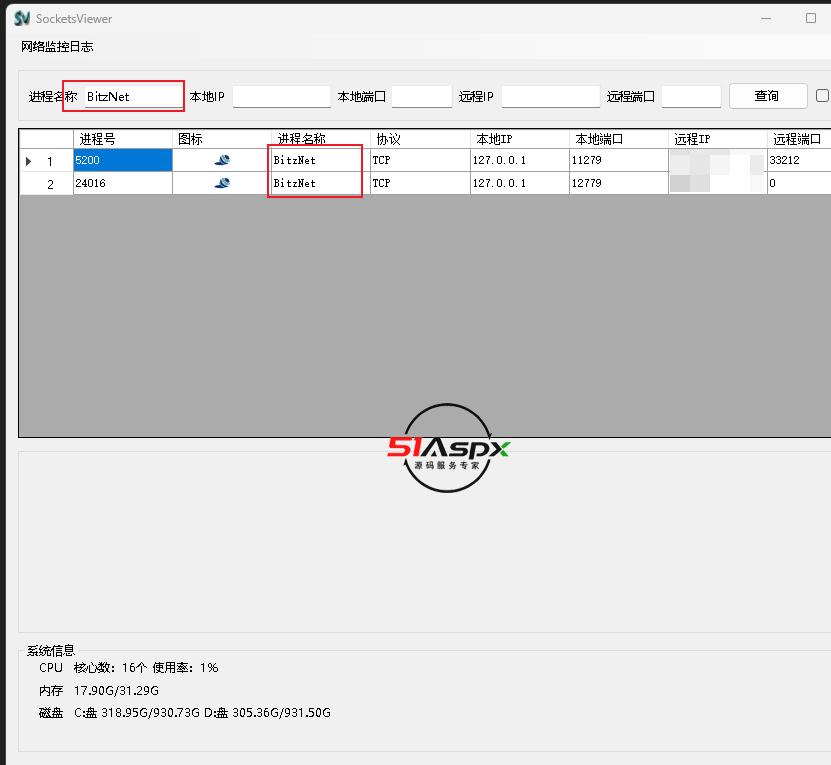The image size is (831, 765).
Task: Click BitzNet name cell in row 2
Action: (x=321, y=183)
